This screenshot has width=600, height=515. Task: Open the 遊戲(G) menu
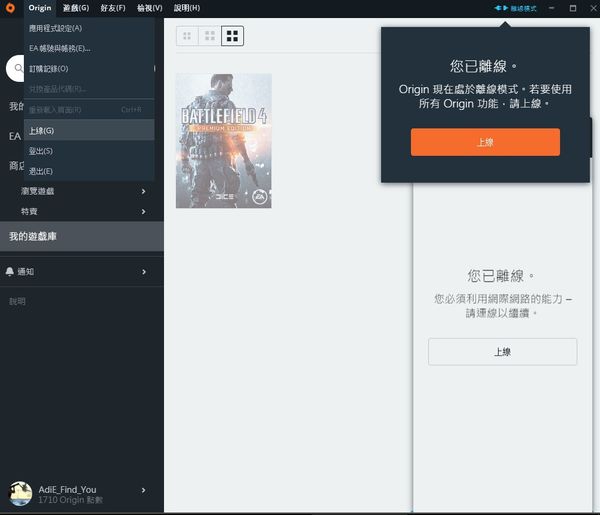click(76, 8)
